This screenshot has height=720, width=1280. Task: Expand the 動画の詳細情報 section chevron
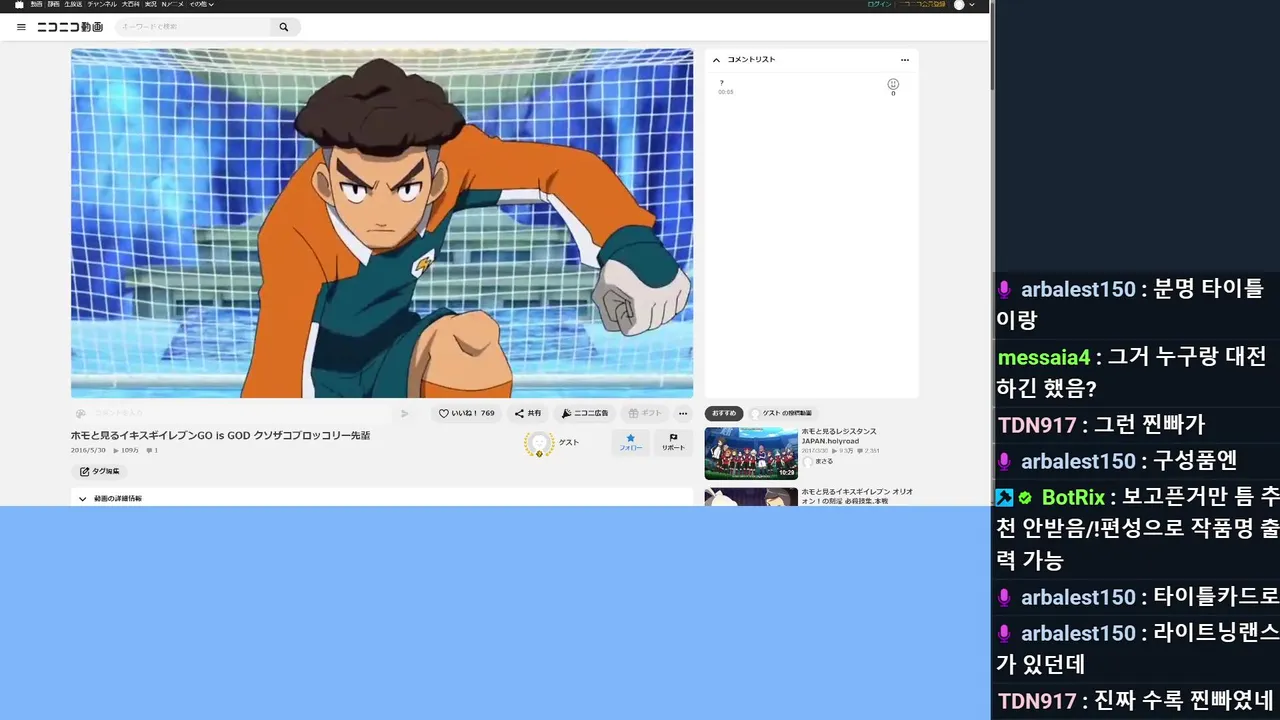pyautogui.click(x=83, y=498)
